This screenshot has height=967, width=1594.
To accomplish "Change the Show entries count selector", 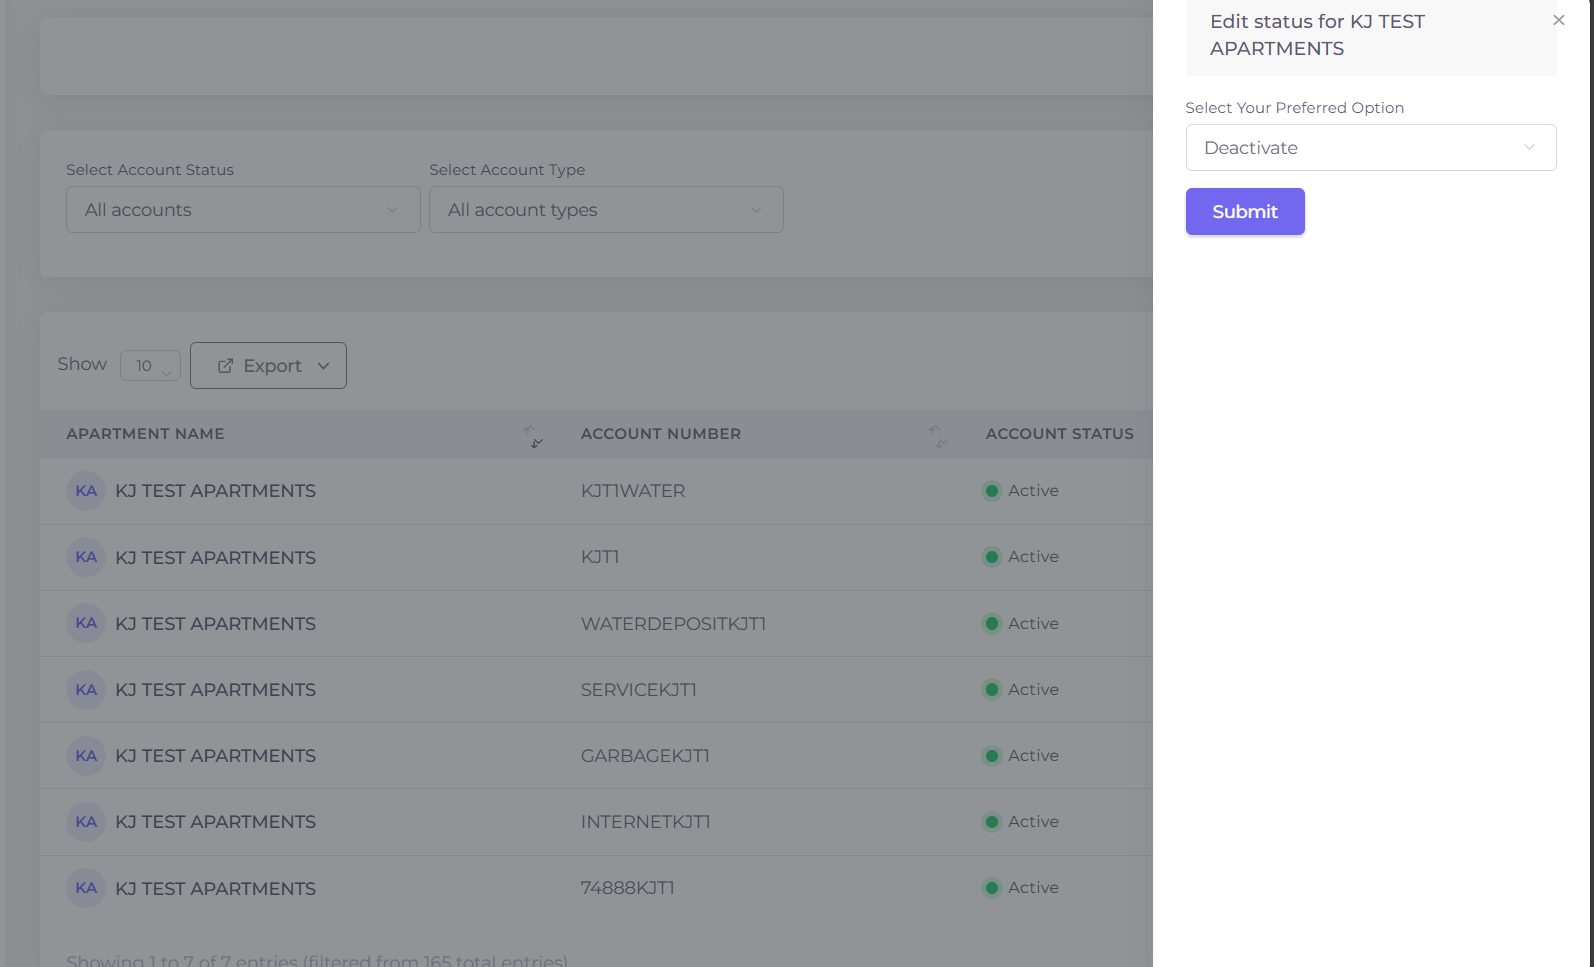I will point(150,366).
